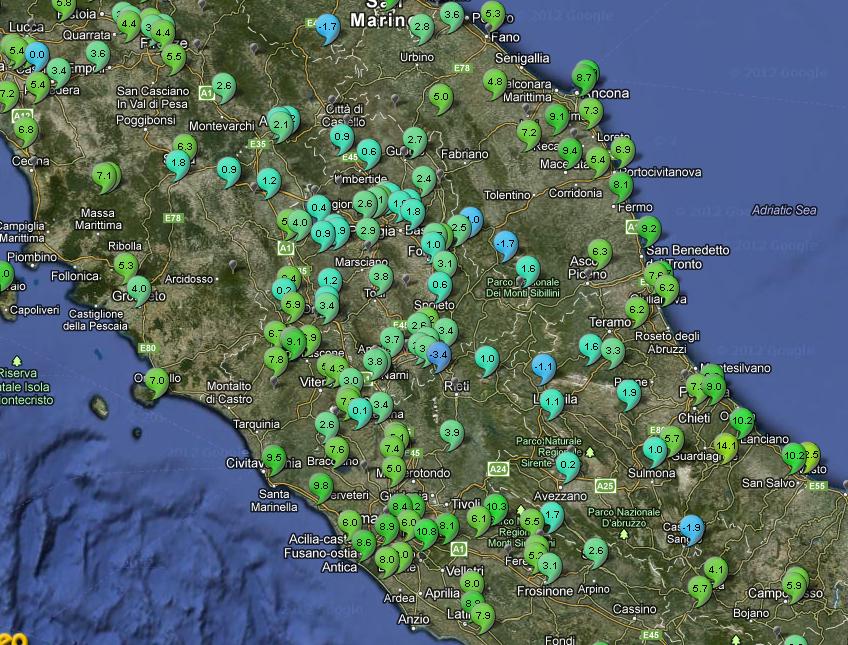Click the 9.2 marker above San Benedetto
This screenshot has height=645, width=848.
pyautogui.click(x=648, y=228)
